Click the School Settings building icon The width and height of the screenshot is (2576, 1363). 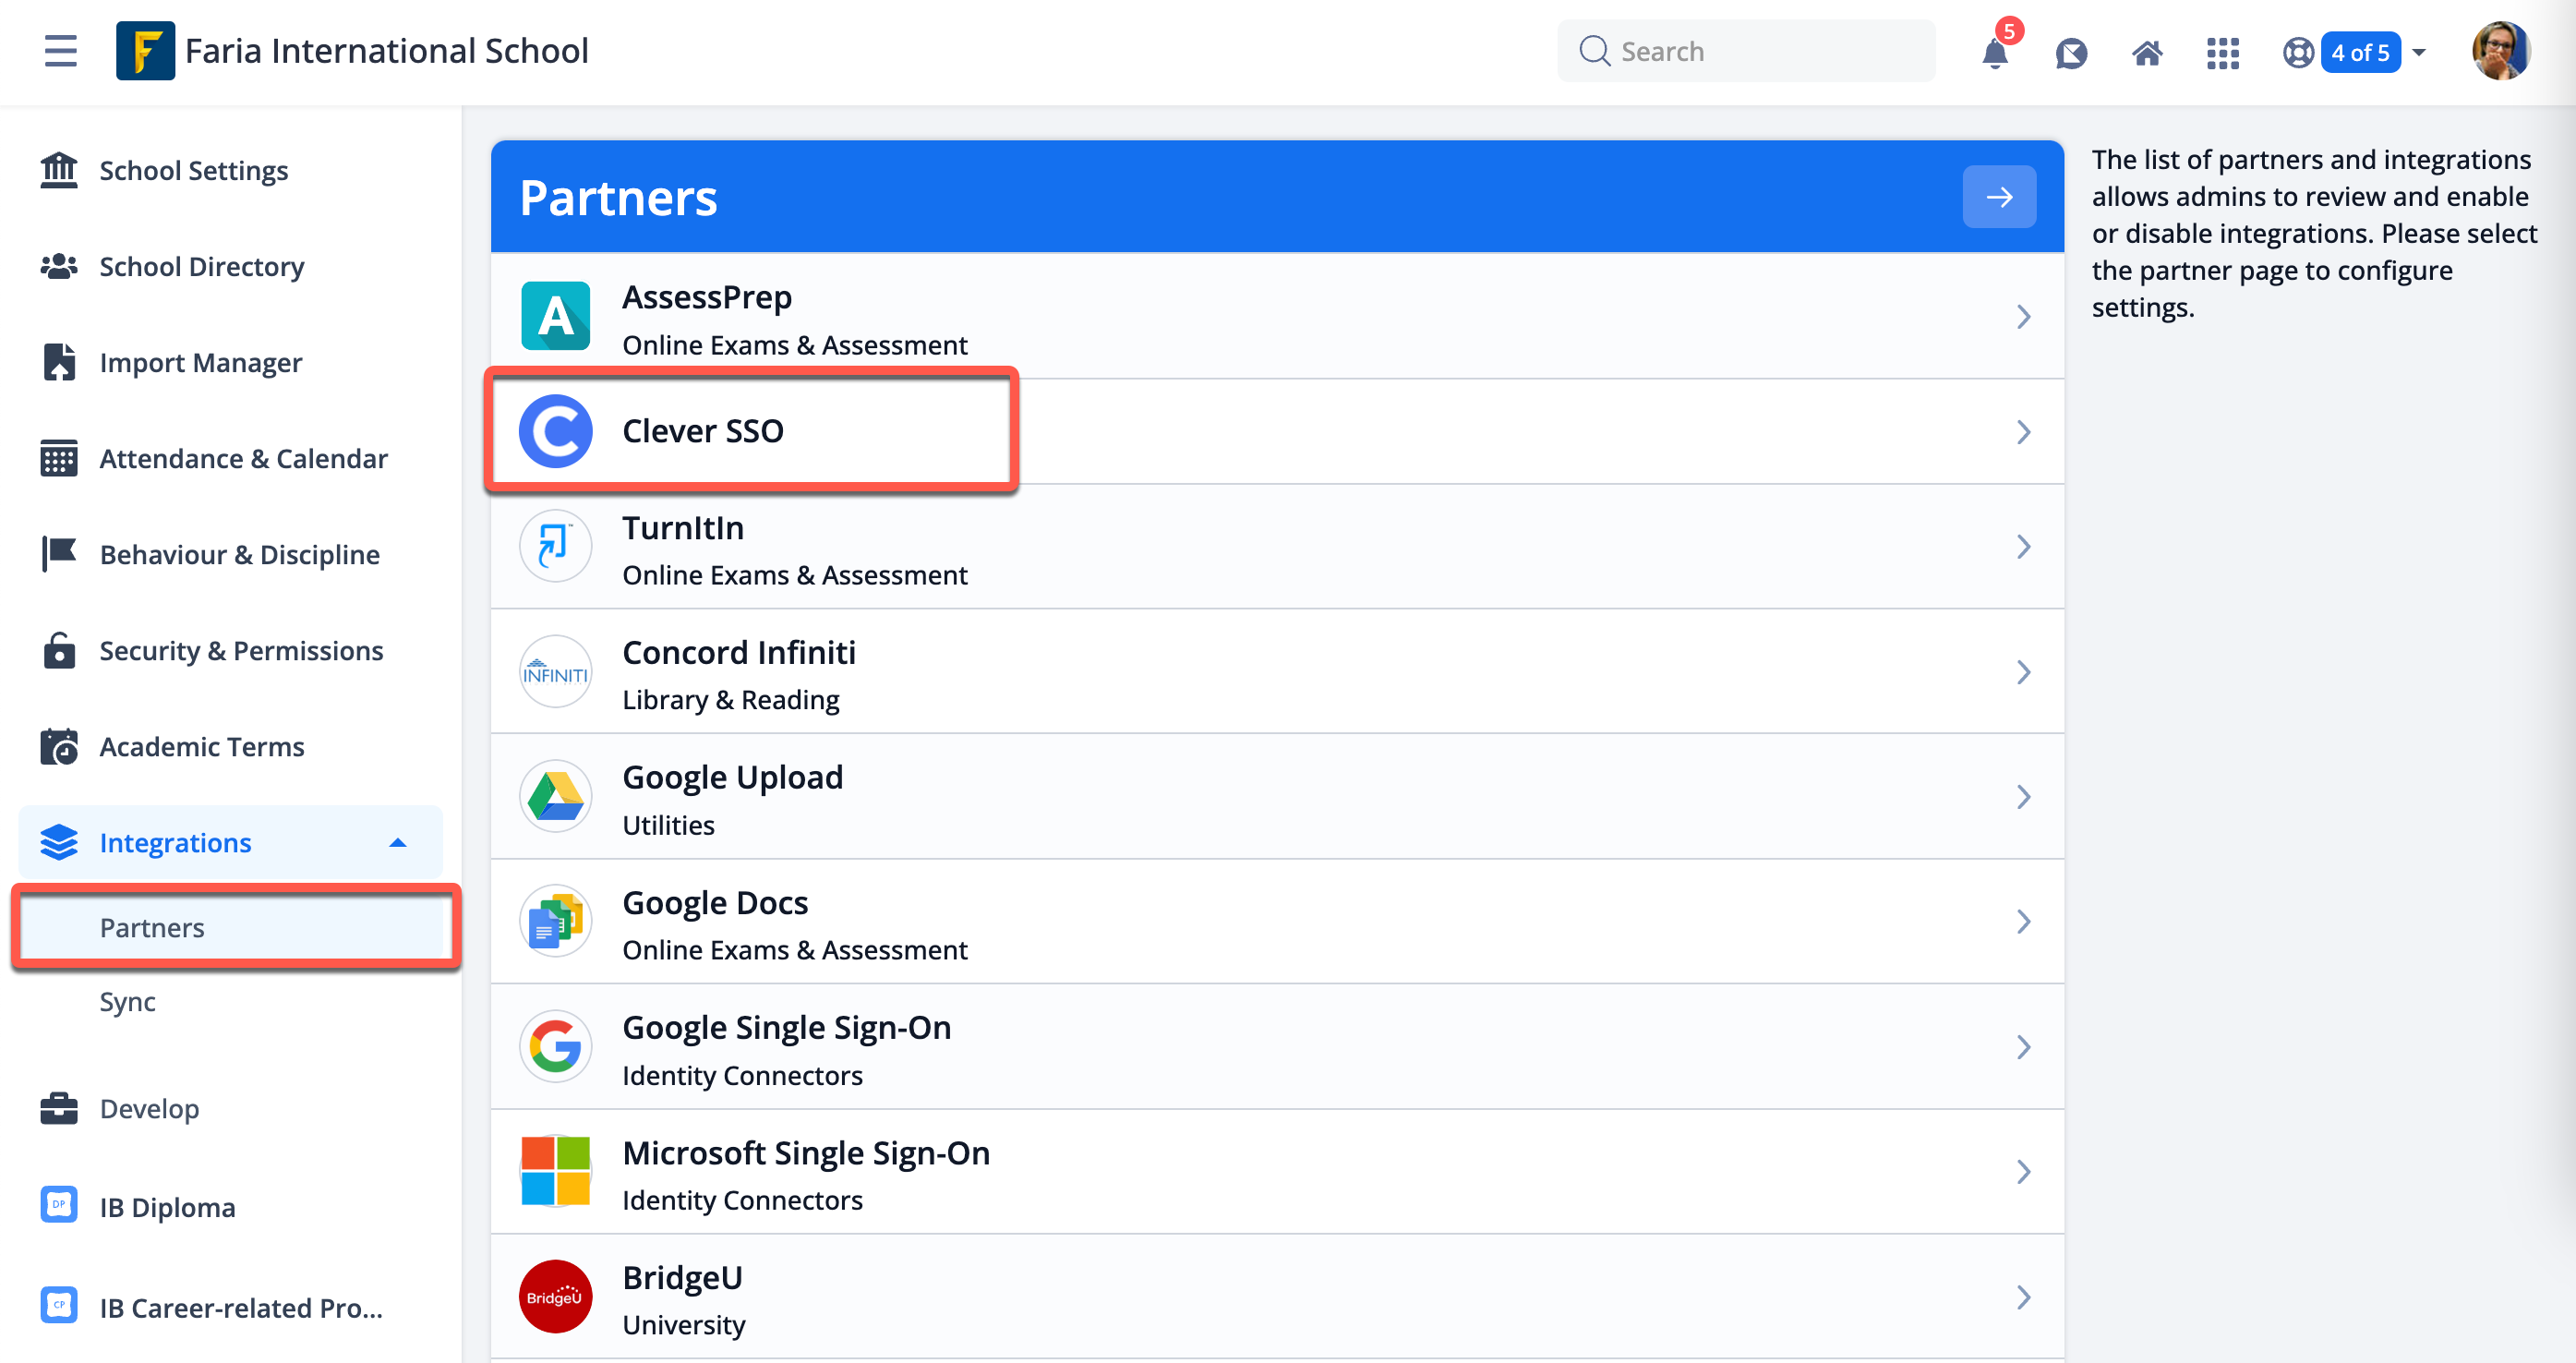pos(59,170)
